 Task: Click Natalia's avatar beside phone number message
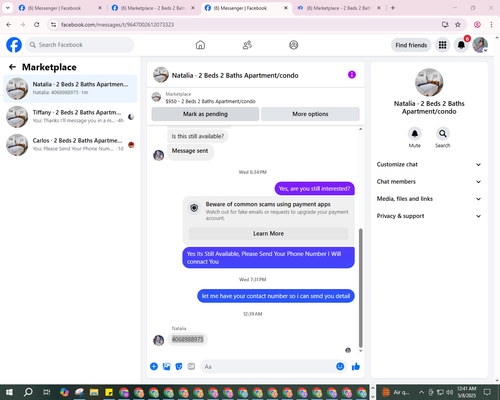click(x=159, y=340)
